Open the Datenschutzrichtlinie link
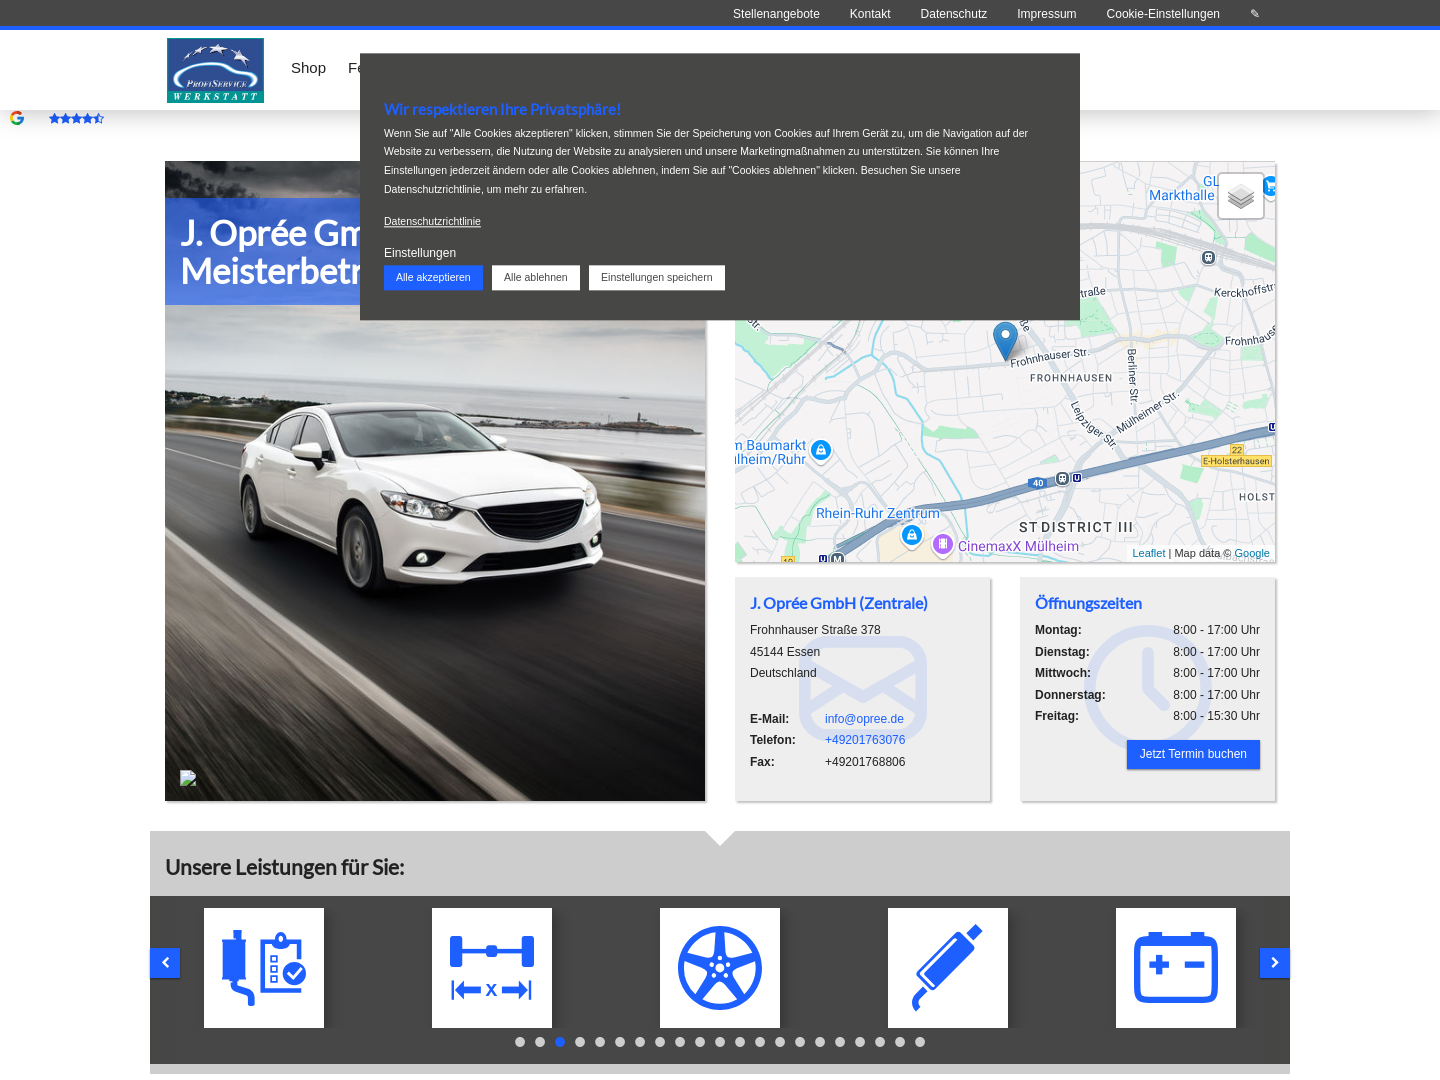 coord(432,221)
